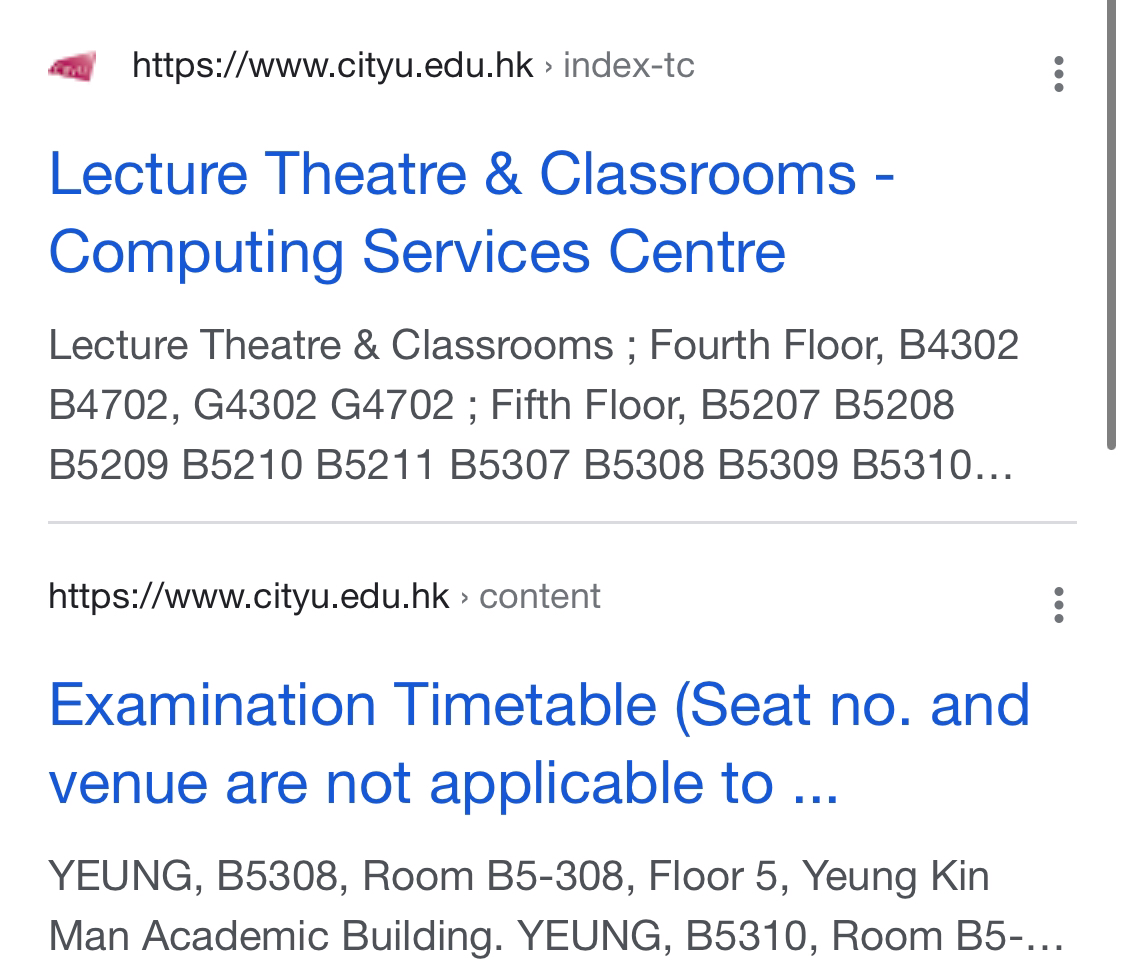Select the snippet line mentioning Fourth Floor, B4302
The width and height of the screenshot is (1125, 980).
(x=534, y=345)
